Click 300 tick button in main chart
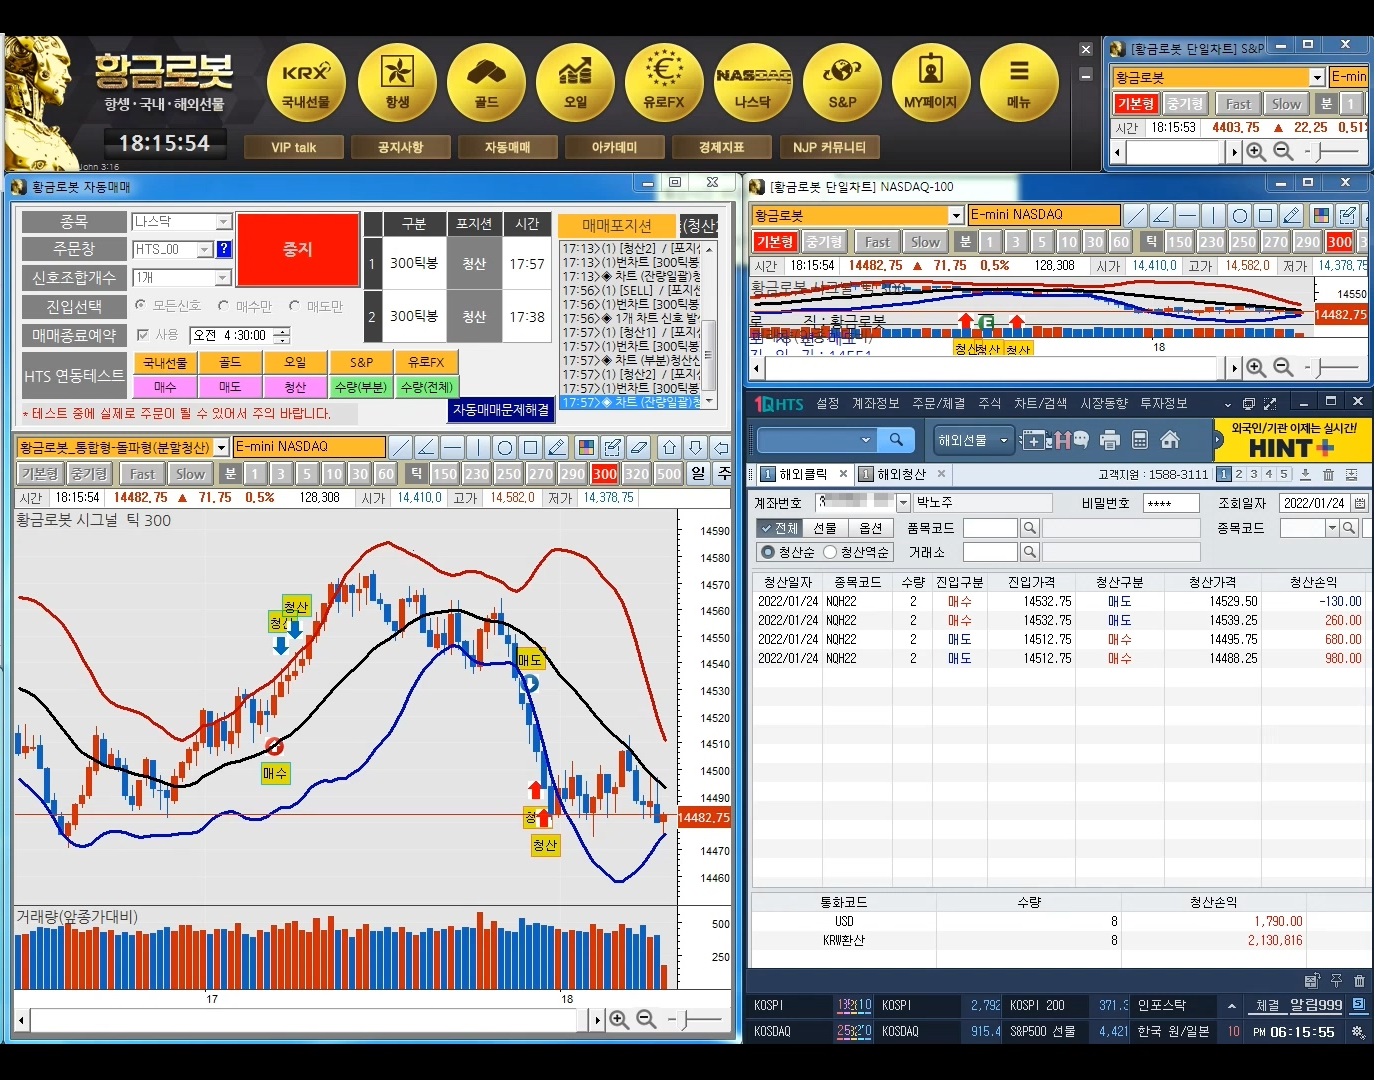The width and height of the screenshot is (1380, 1080). tap(604, 474)
